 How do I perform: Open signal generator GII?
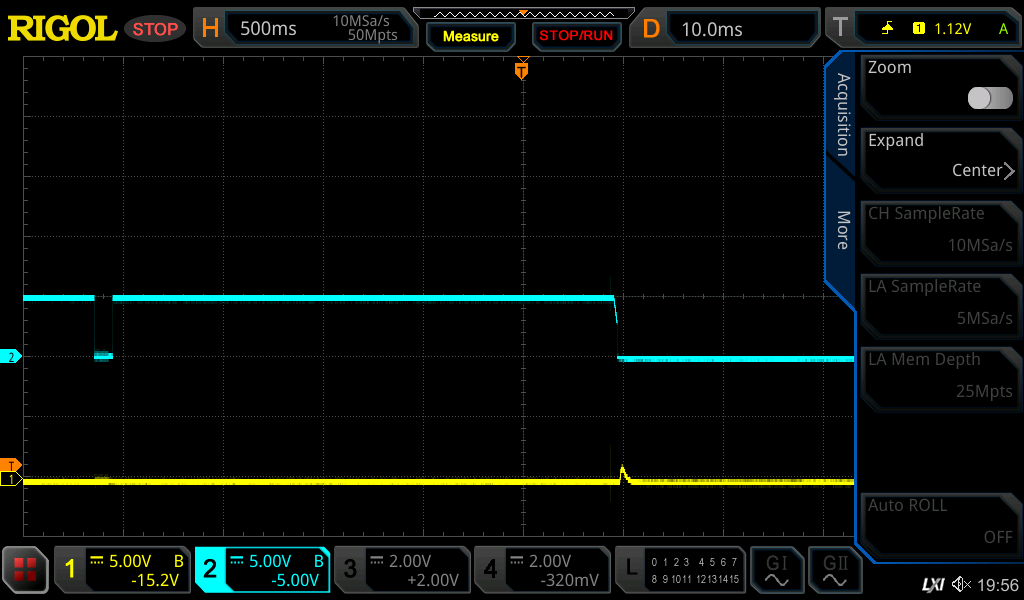pos(835,569)
